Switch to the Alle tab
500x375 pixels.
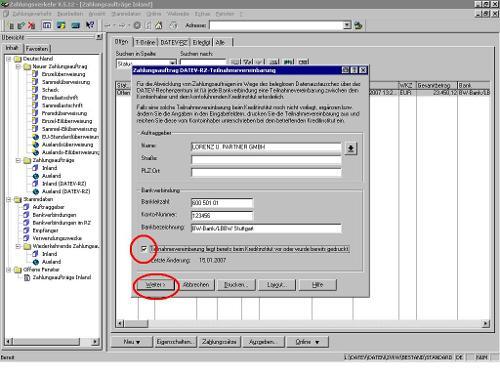point(220,42)
